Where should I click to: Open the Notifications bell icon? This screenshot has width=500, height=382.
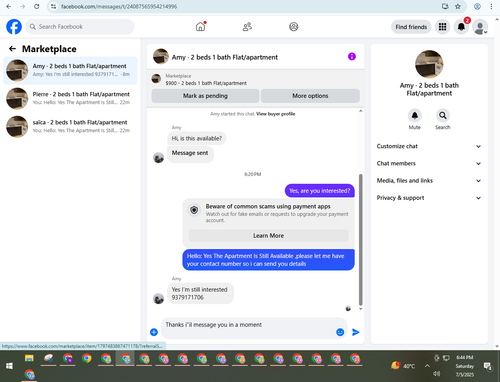[461, 27]
